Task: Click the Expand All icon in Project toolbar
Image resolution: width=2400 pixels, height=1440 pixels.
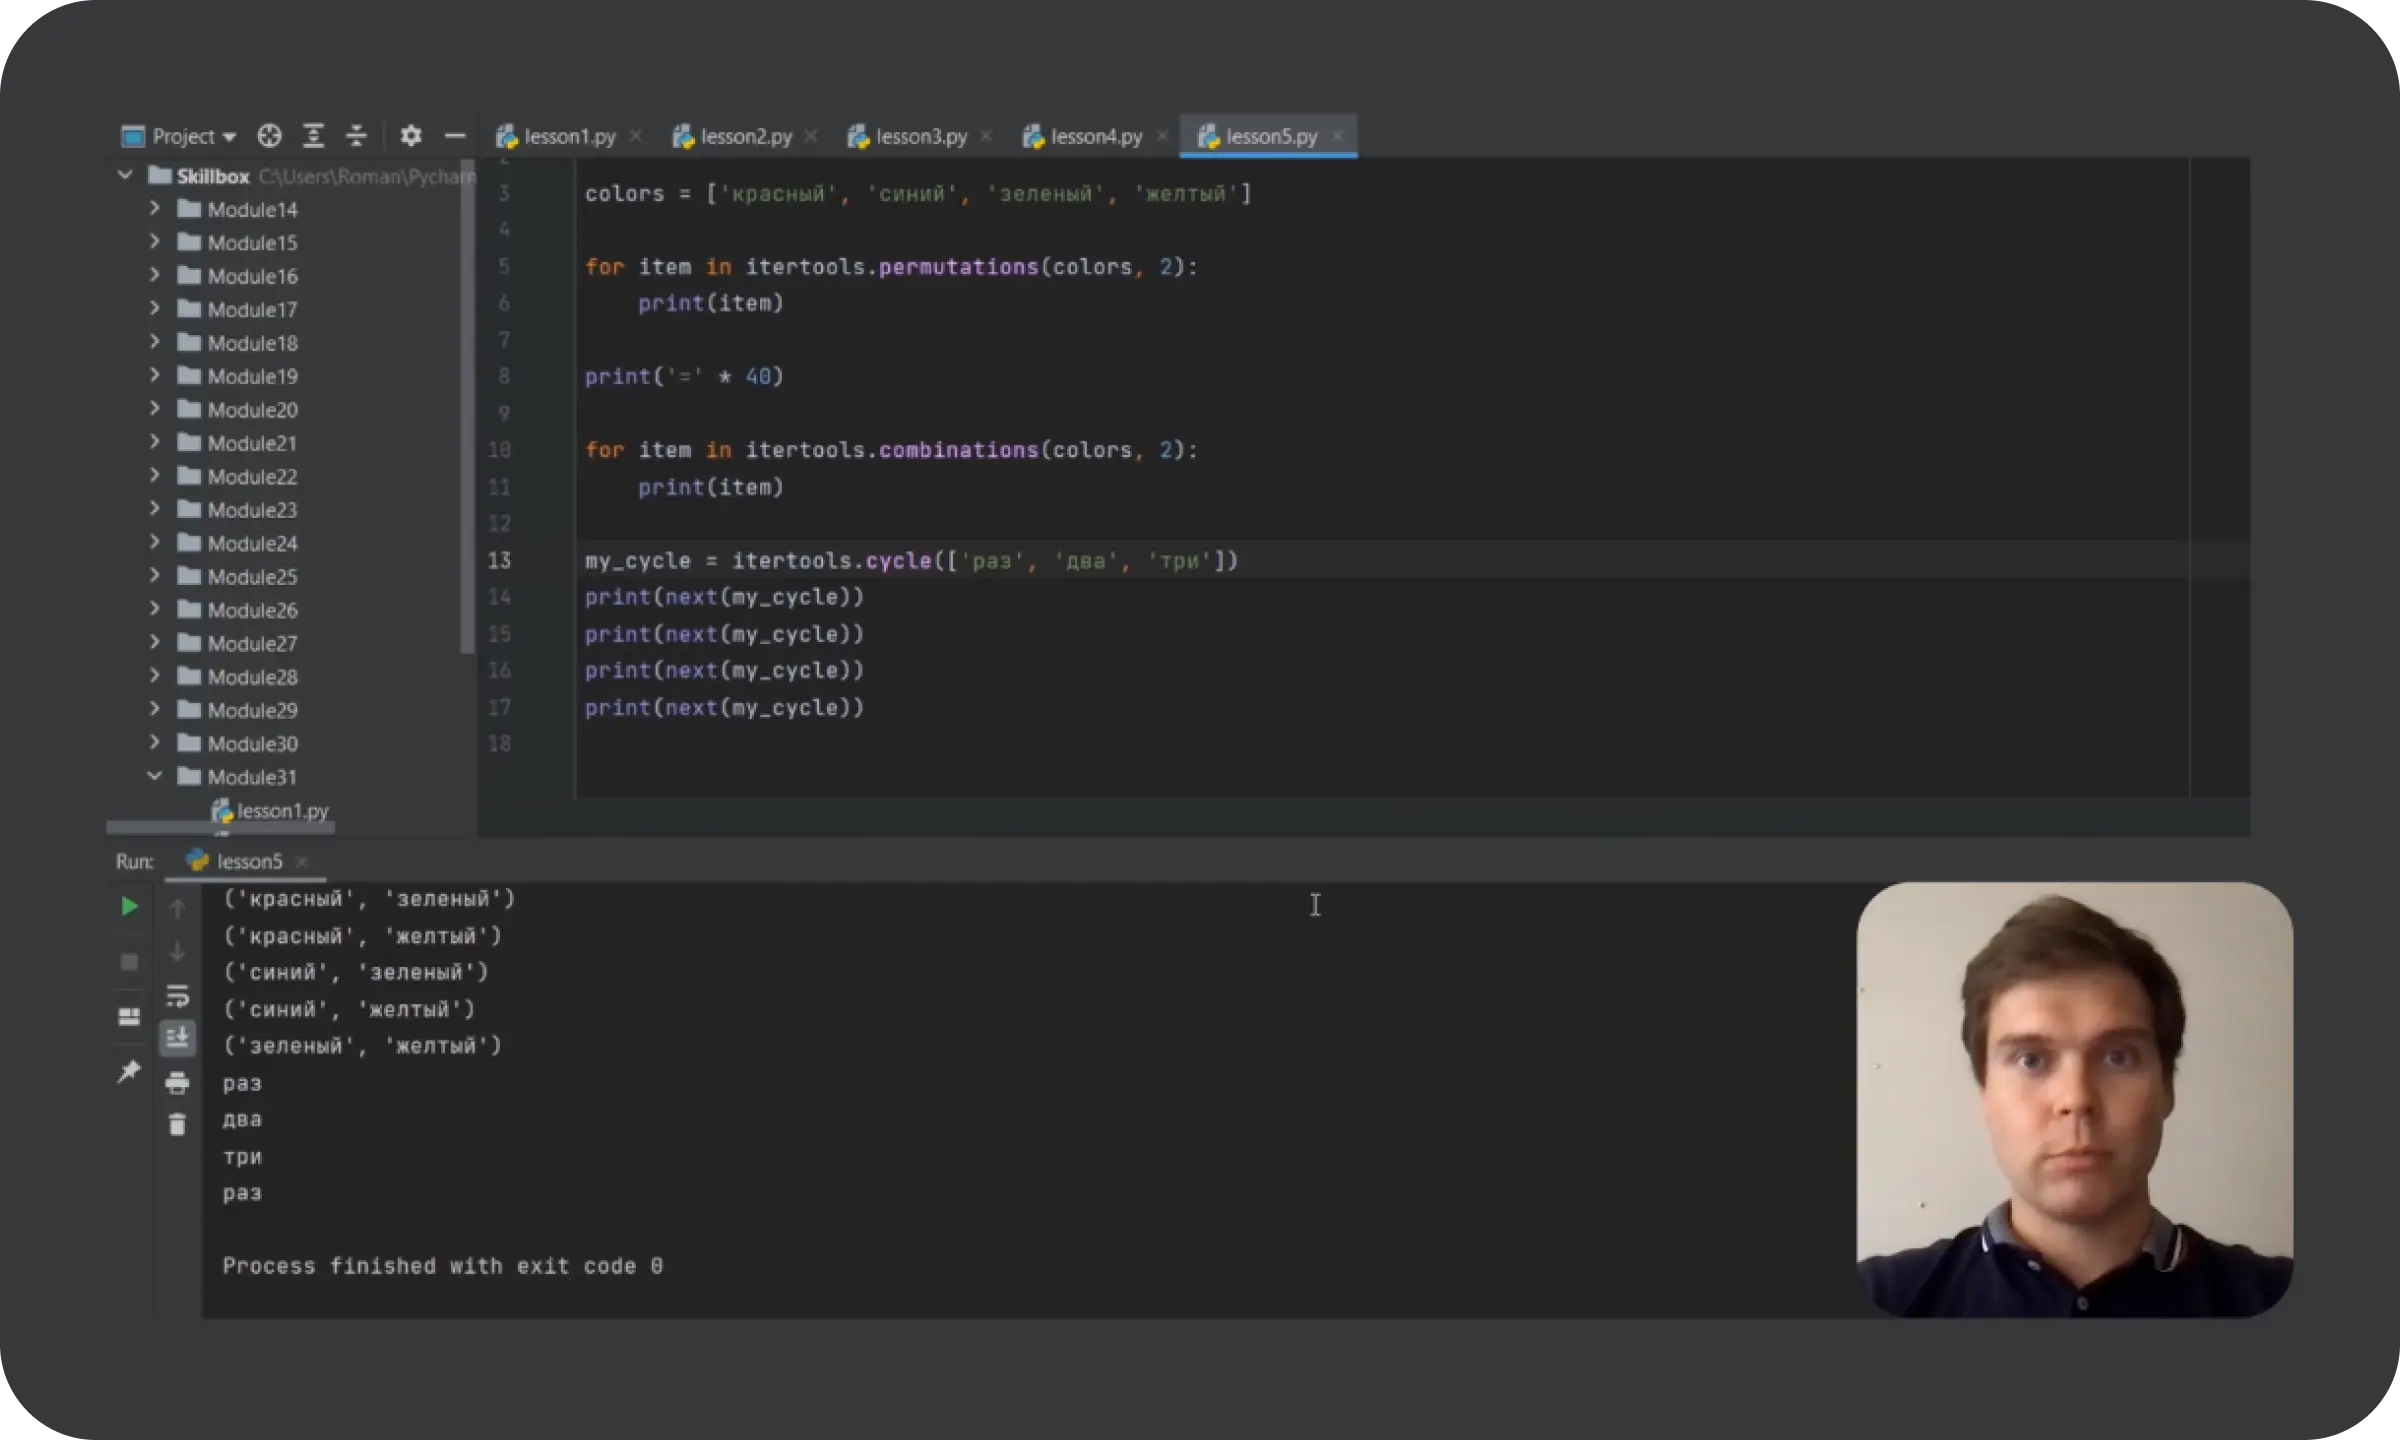Action: coord(313,136)
